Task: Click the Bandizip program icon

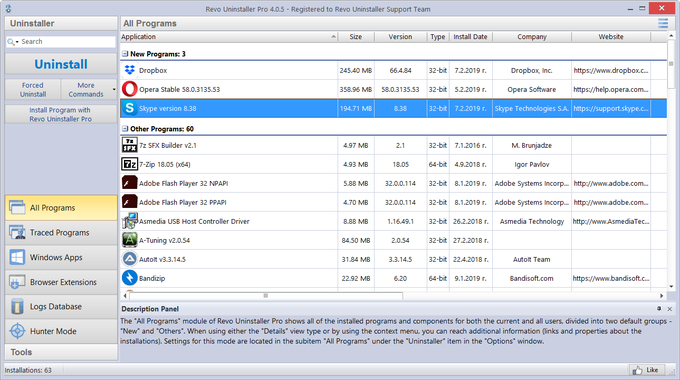Action: pos(129,278)
